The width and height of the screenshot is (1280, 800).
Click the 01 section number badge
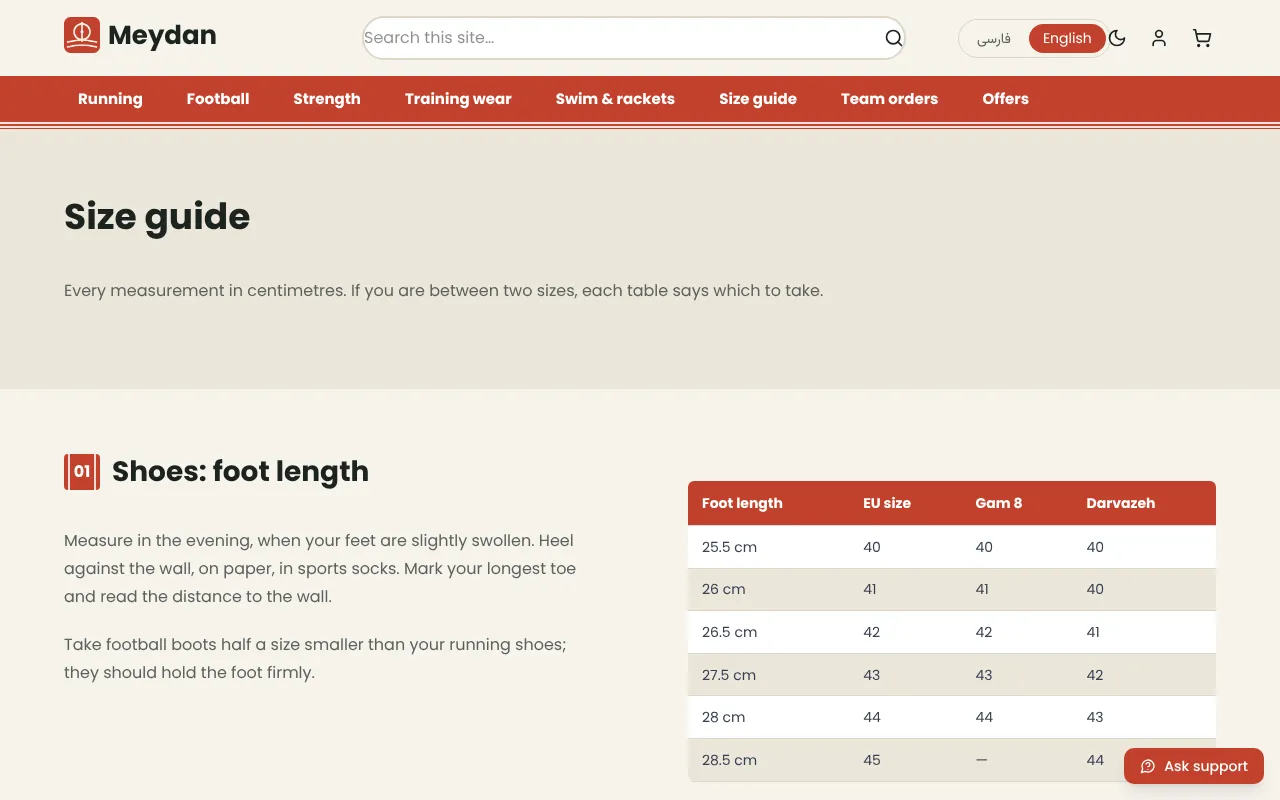(x=82, y=472)
